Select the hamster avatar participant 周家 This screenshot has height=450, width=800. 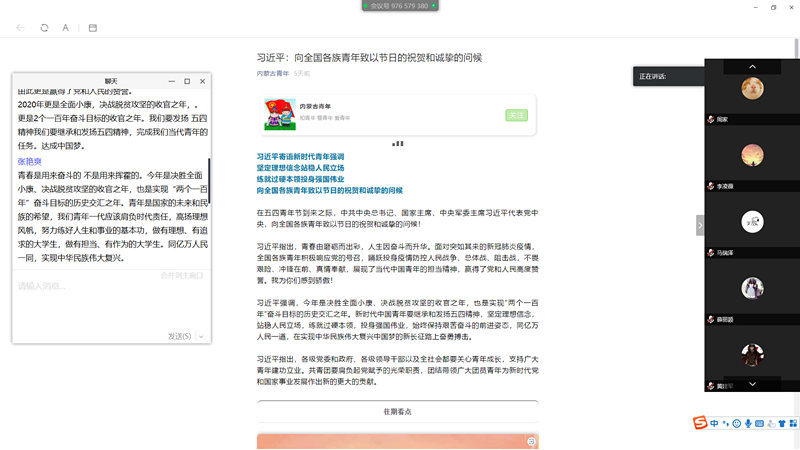point(752,88)
